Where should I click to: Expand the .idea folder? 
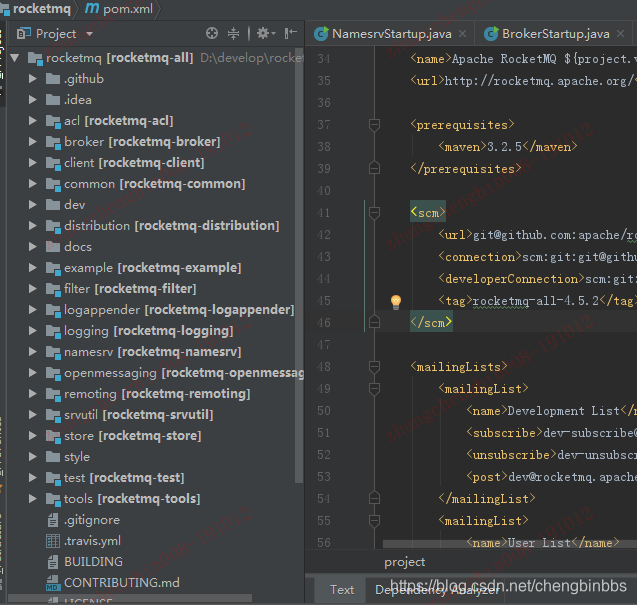(x=32, y=100)
